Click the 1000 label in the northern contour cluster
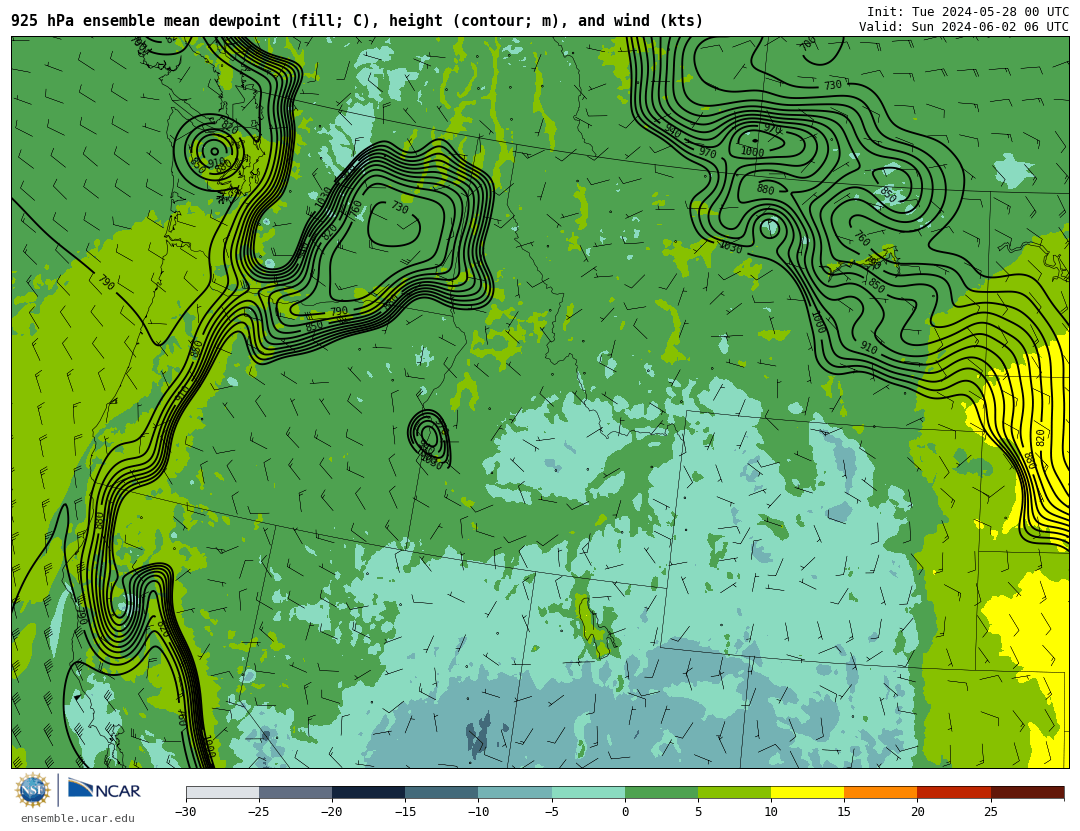The width and height of the screenshot is (1080, 831). pyautogui.click(x=752, y=152)
